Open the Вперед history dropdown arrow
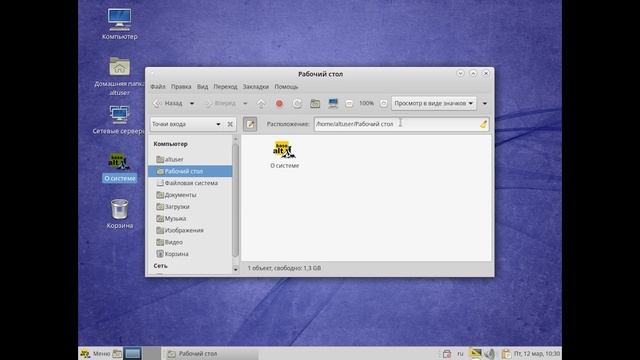The image size is (640, 360). 245,103
